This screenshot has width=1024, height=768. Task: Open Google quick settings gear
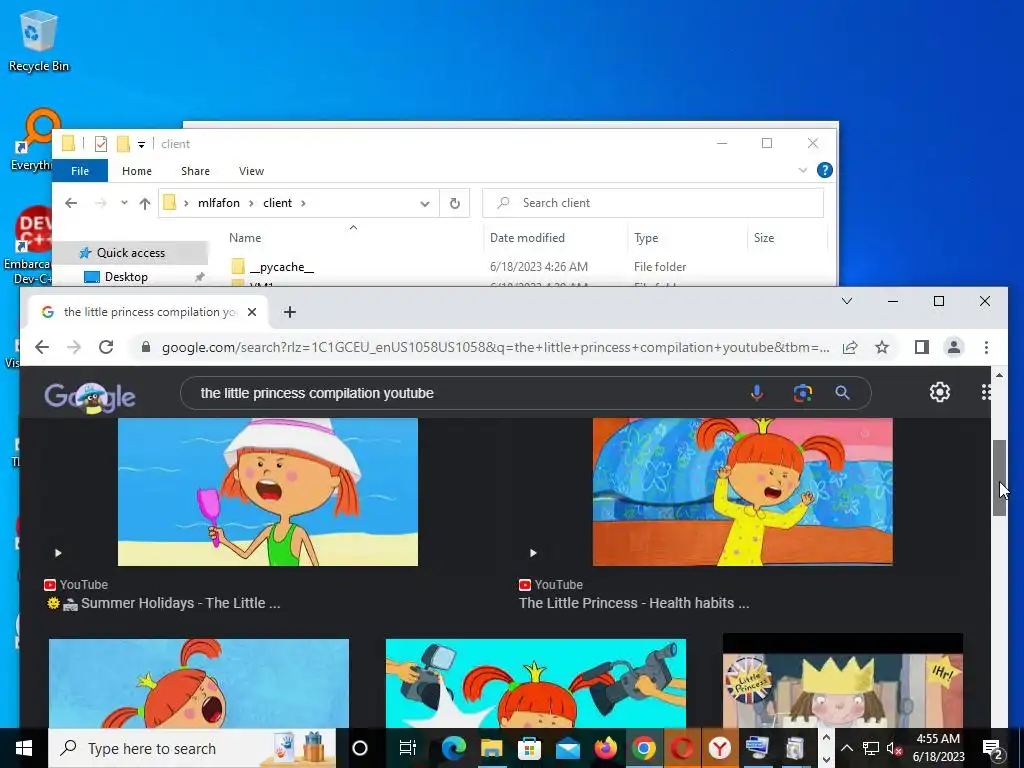[940, 392]
